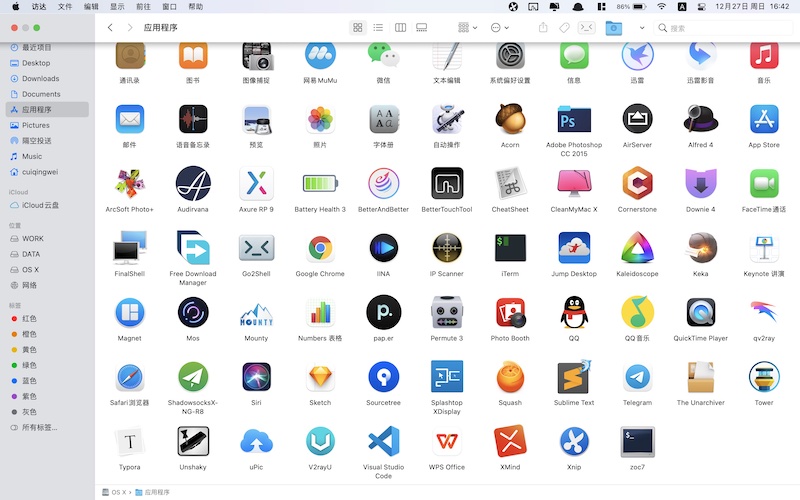The width and height of the screenshot is (800, 500).
Task: Select the Visual Studio Code icon
Action: tap(383, 441)
